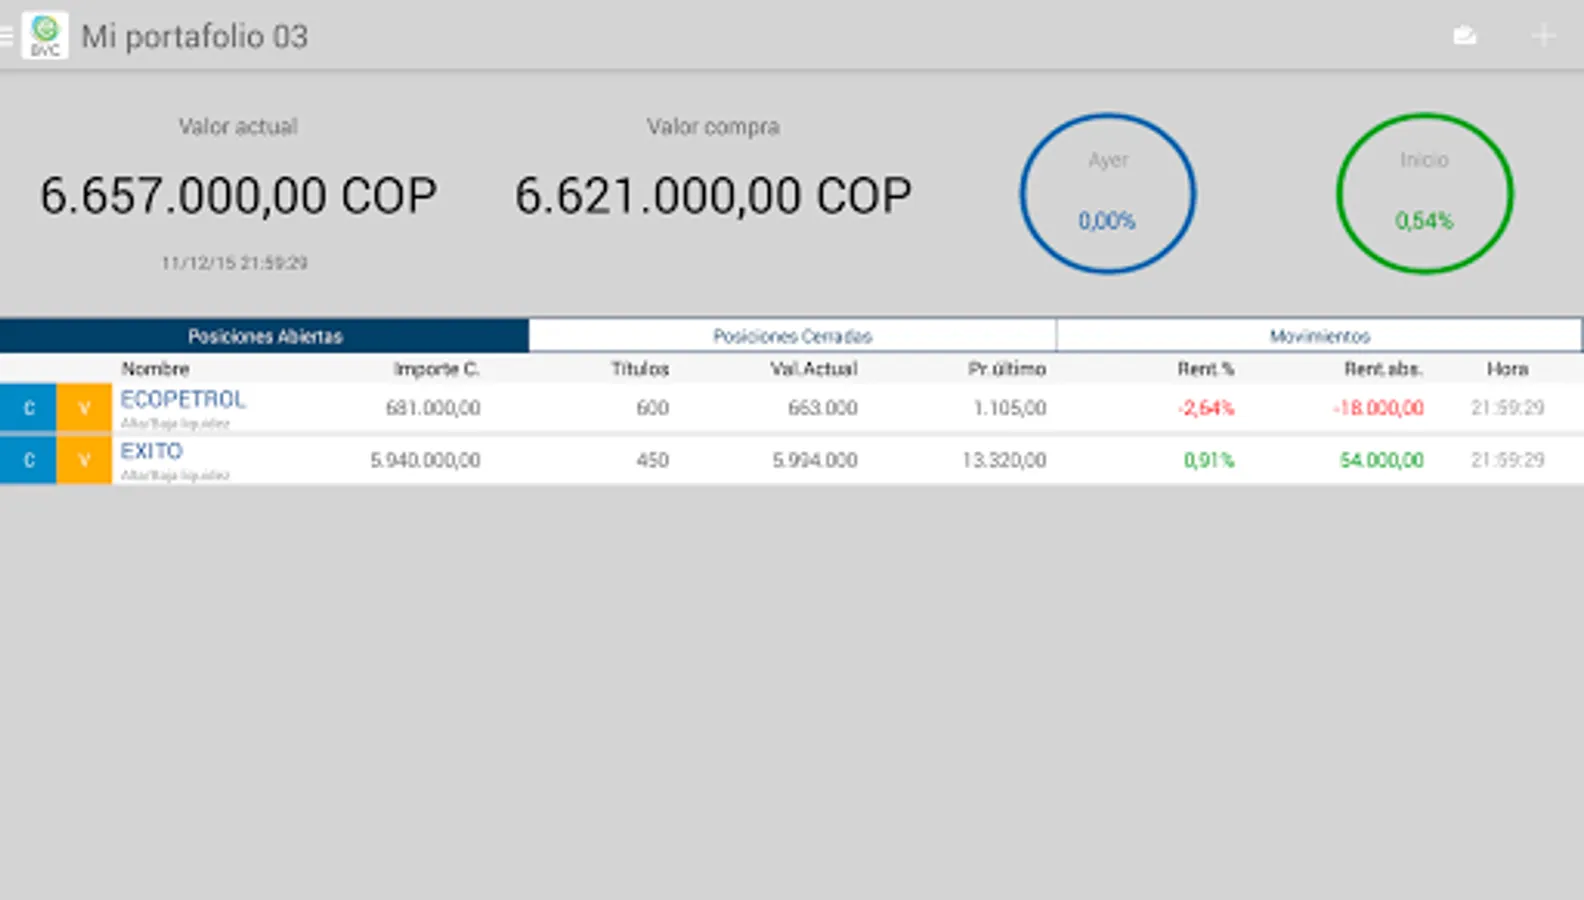The image size is (1584, 900).
Task: Click the Mi portafolio 03 title
Action: (195, 37)
